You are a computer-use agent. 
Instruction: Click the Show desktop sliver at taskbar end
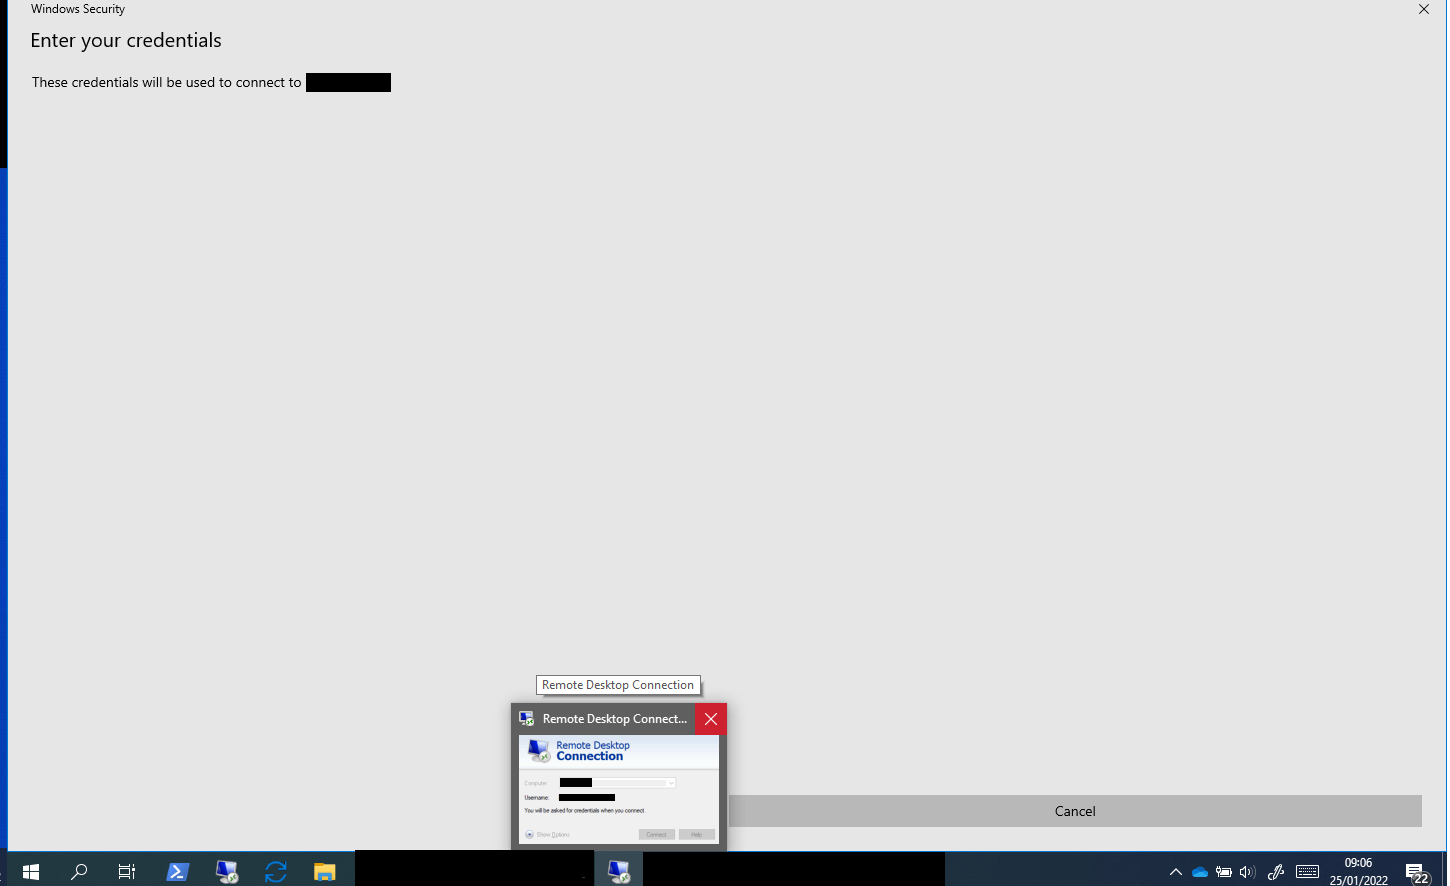coord(1444,869)
